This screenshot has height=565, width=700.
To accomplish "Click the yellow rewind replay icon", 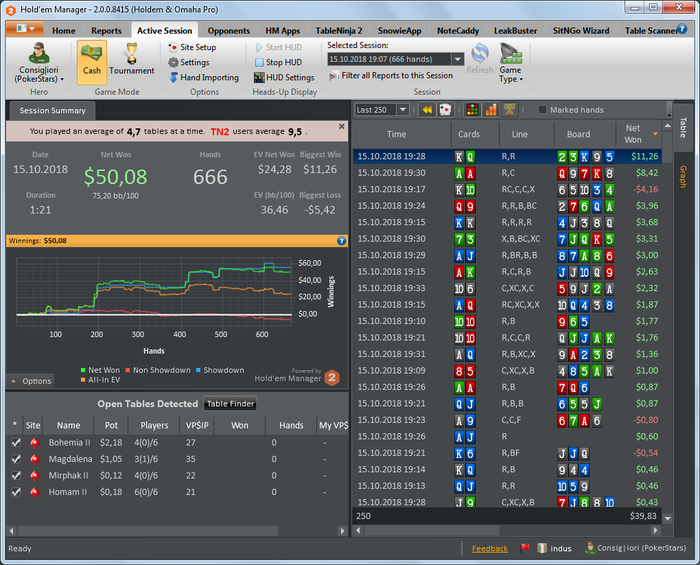I will pyautogui.click(x=427, y=109).
